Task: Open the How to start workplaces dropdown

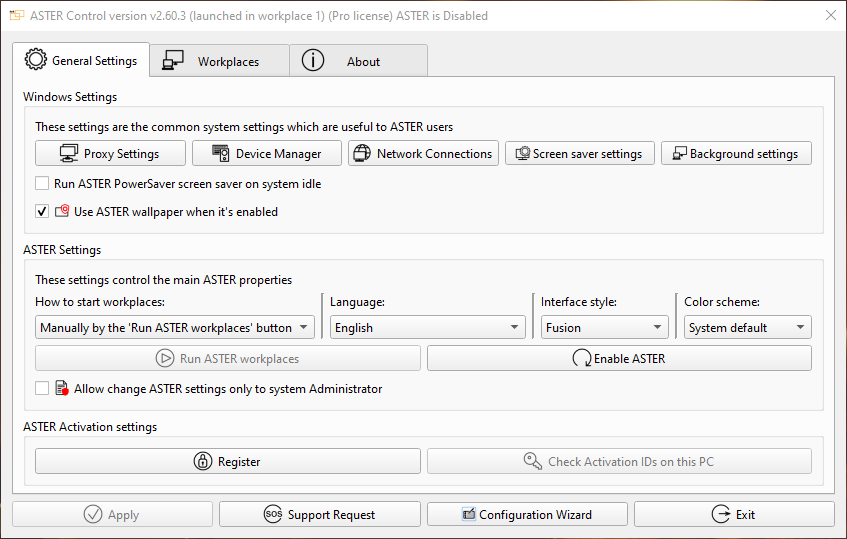Action: (175, 327)
